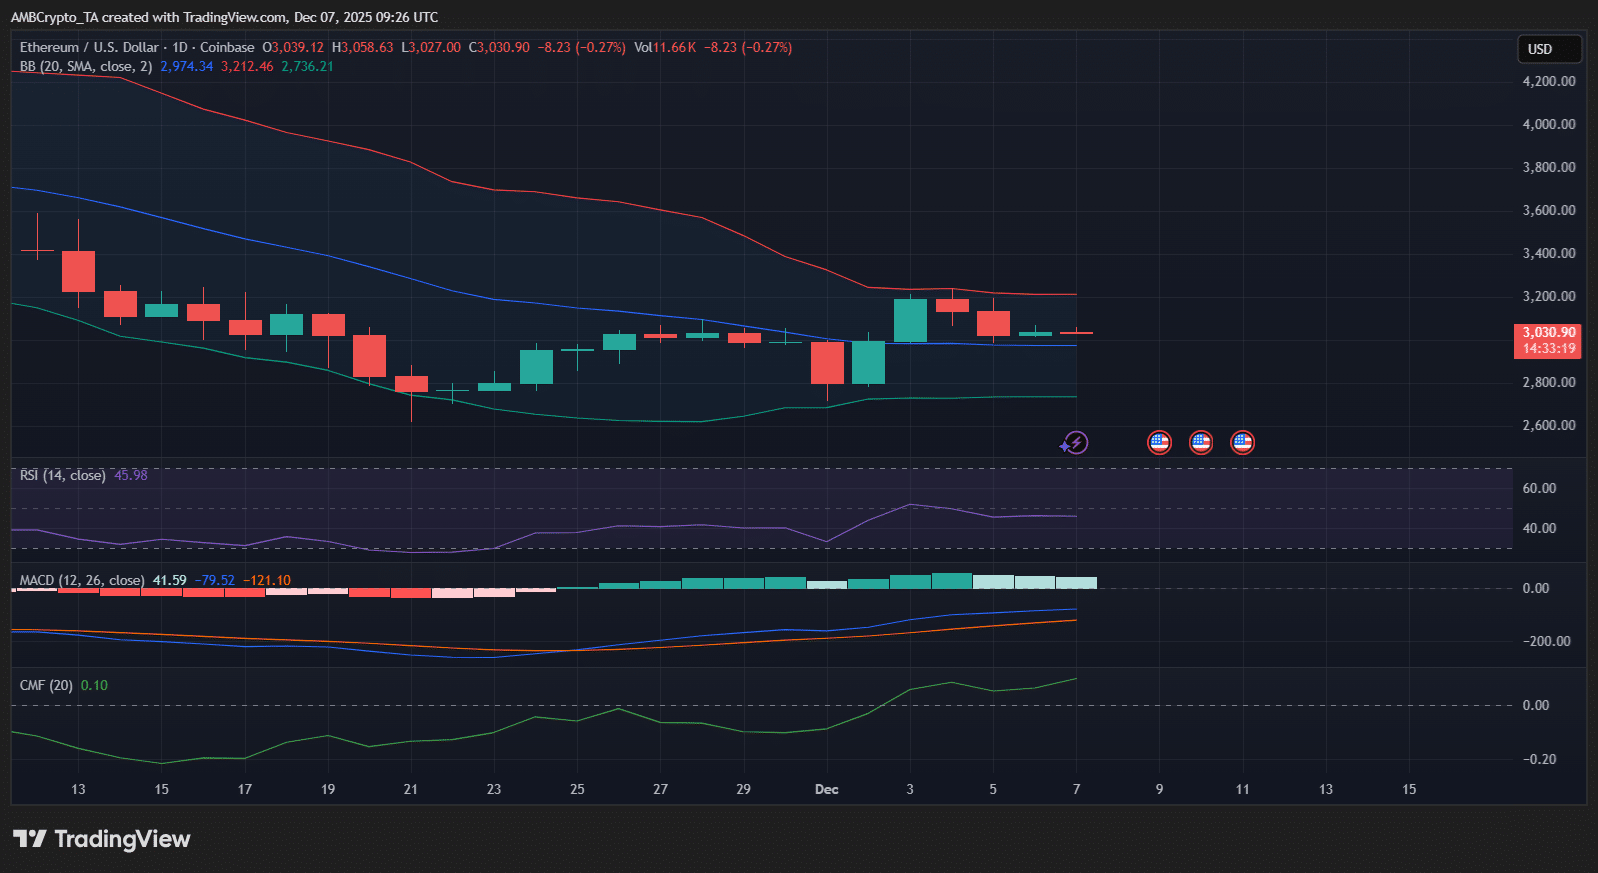Click the TradingView logo at bottom left
This screenshot has width=1598, height=873.
(102, 839)
